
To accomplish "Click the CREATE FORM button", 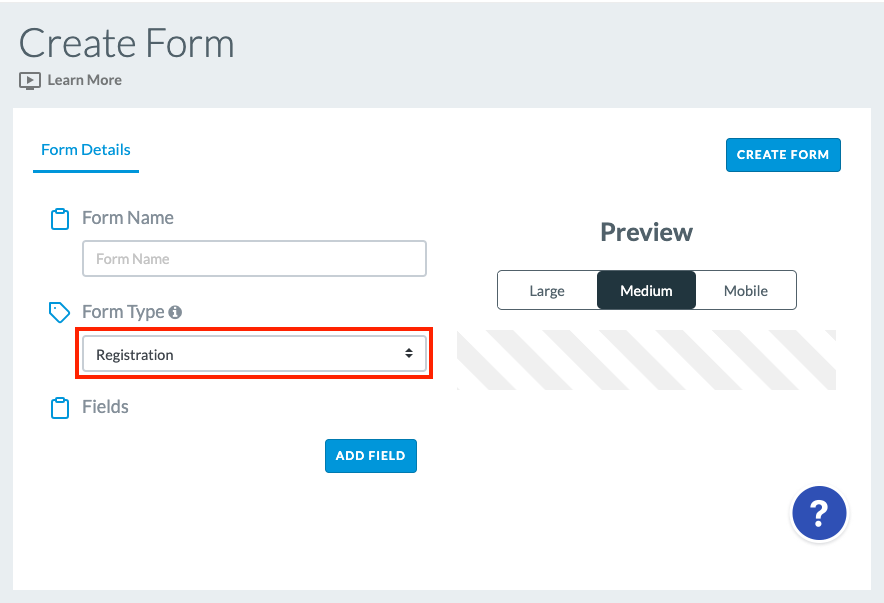I will pos(783,154).
